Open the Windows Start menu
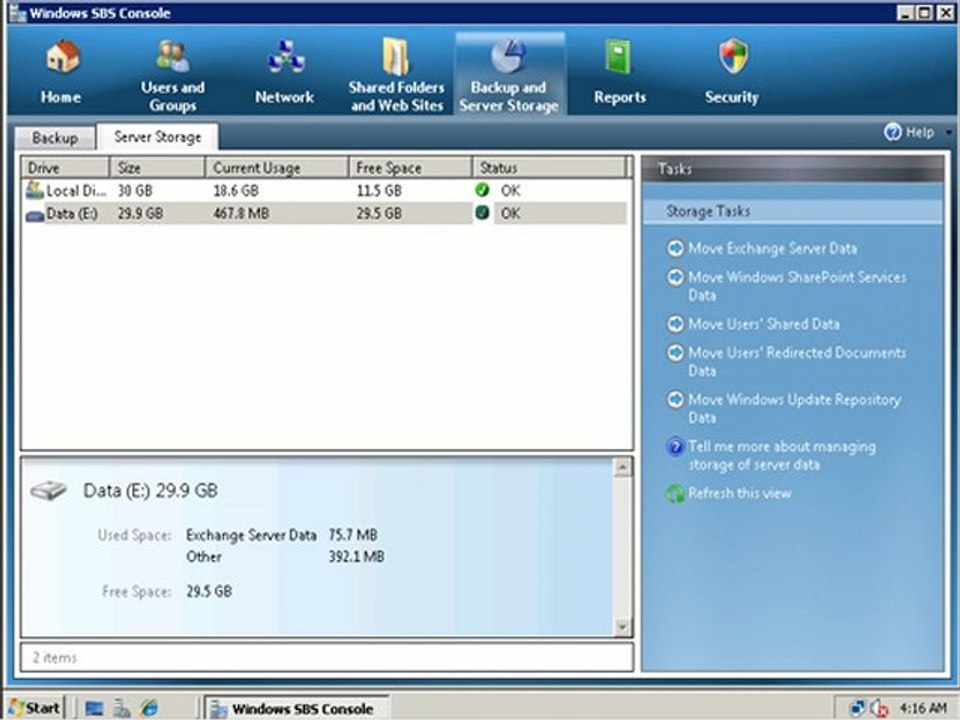 click(35, 708)
